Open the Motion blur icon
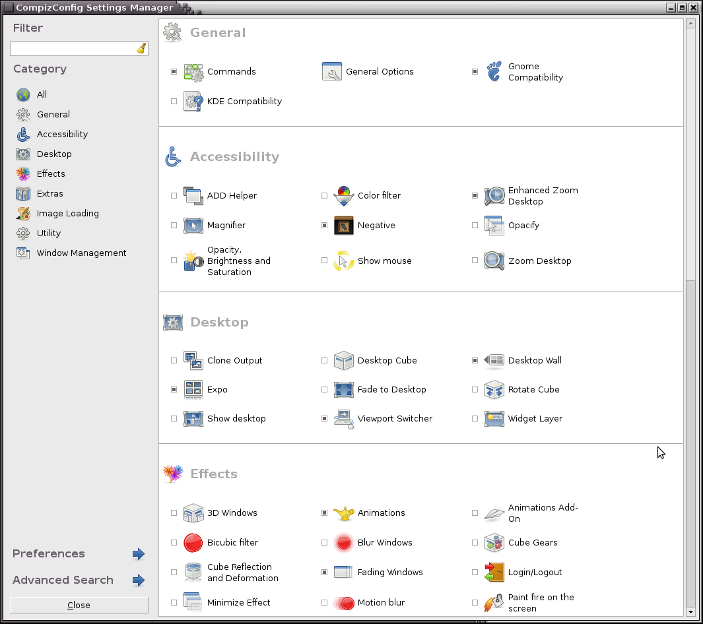Image resolution: width=703 pixels, height=624 pixels. tap(344, 603)
